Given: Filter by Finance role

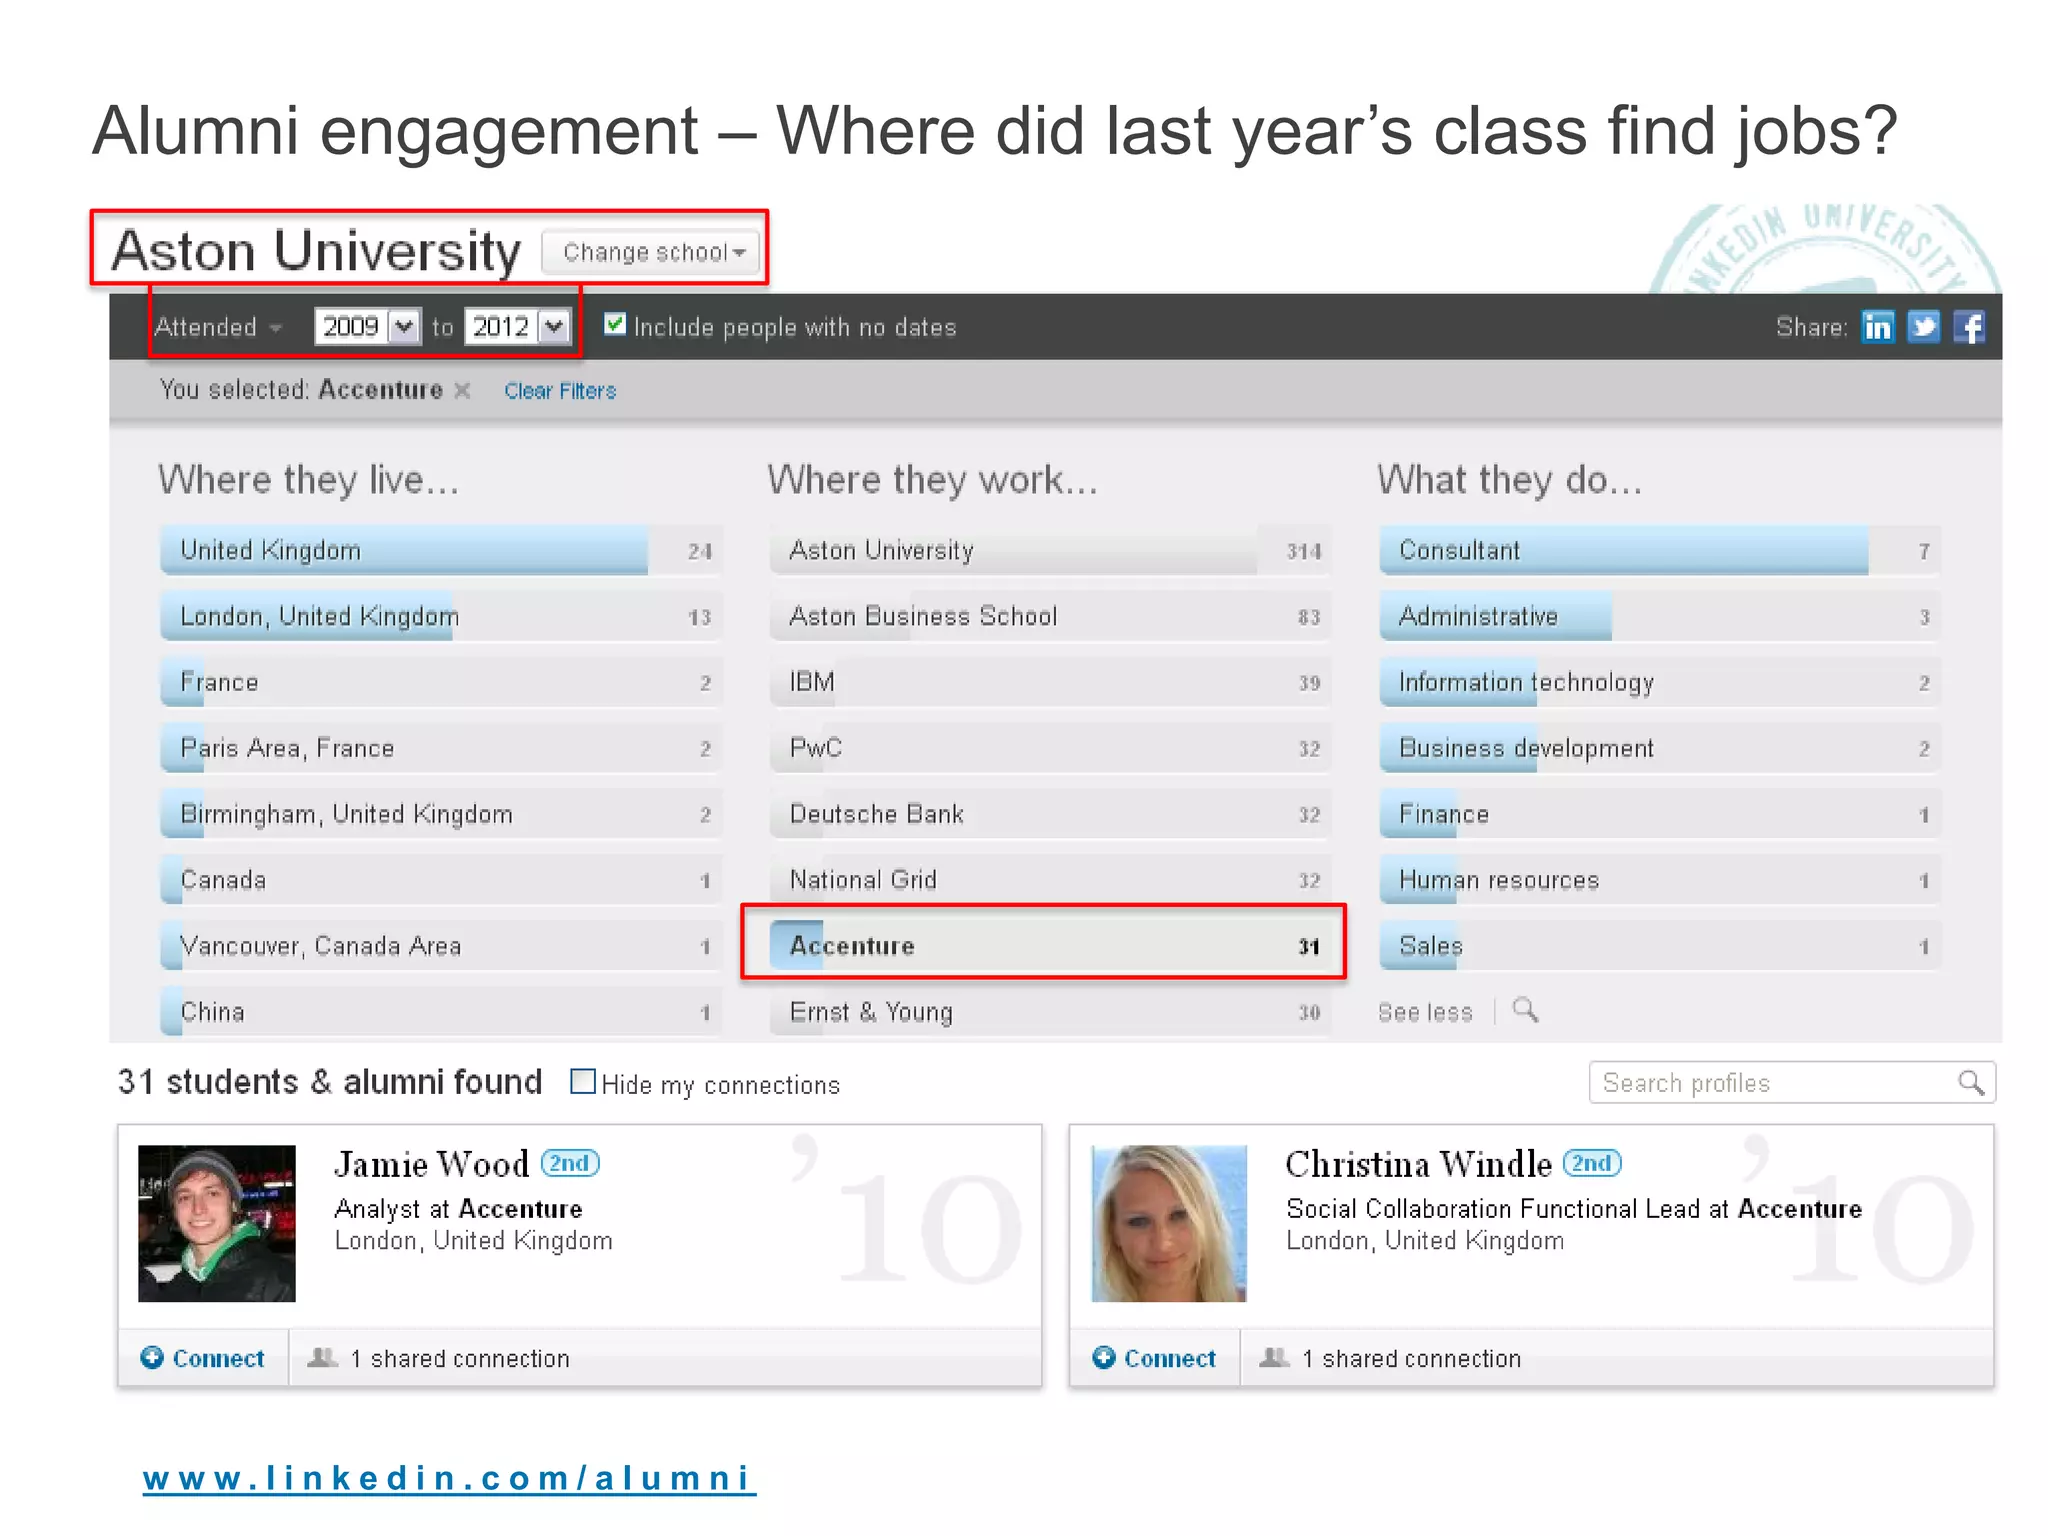Looking at the screenshot, I should point(1660,814).
